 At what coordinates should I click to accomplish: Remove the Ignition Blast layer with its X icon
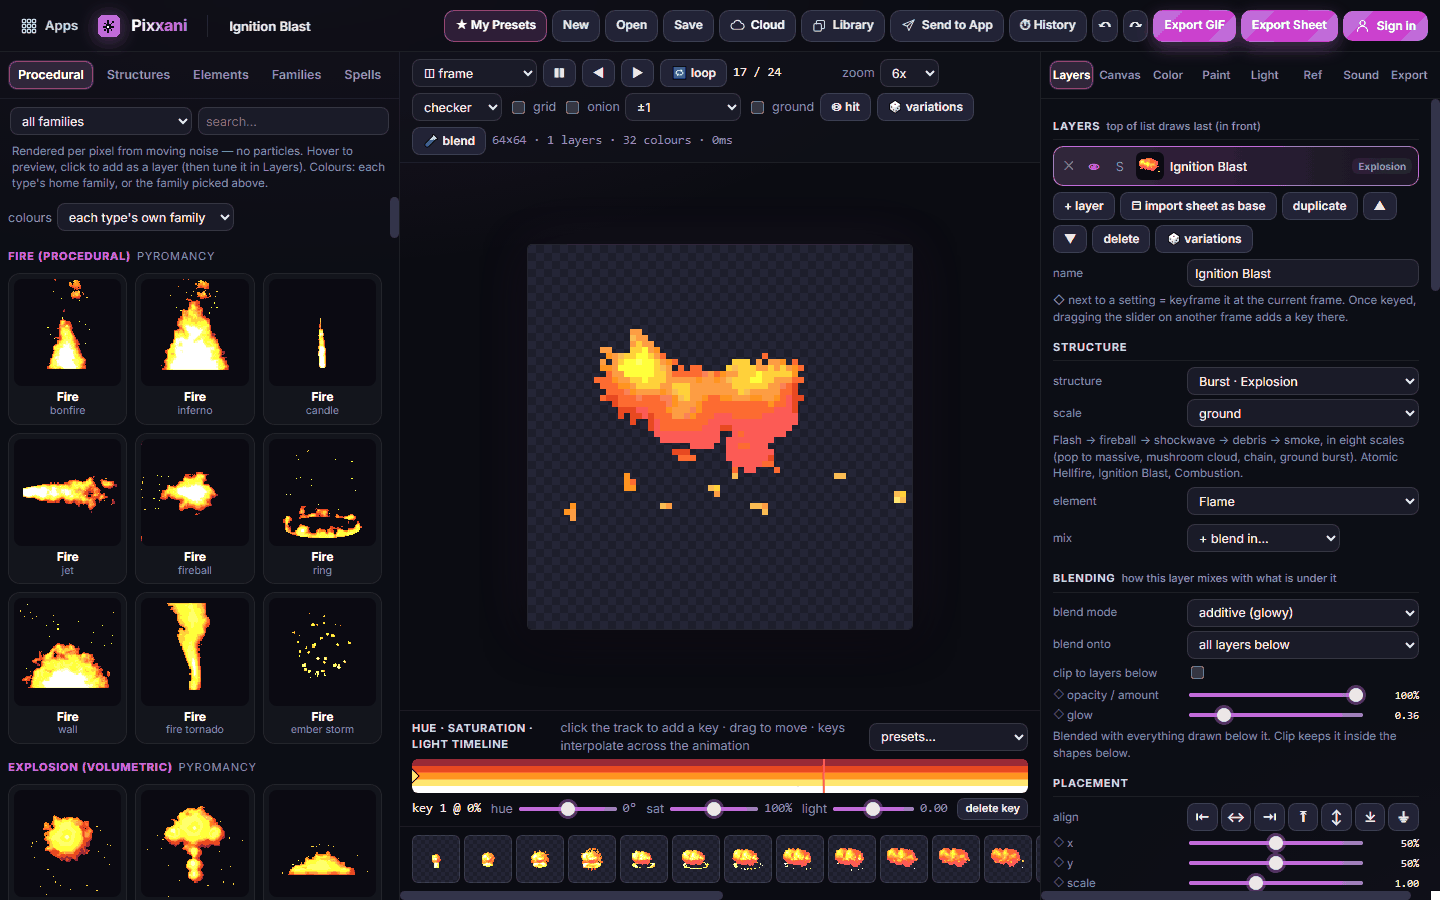(1069, 167)
